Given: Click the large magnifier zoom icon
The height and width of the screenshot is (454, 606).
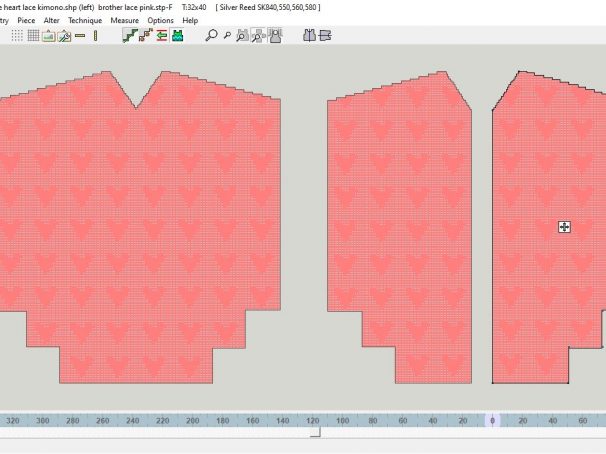Looking at the screenshot, I should pyautogui.click(x=210, y=35).
